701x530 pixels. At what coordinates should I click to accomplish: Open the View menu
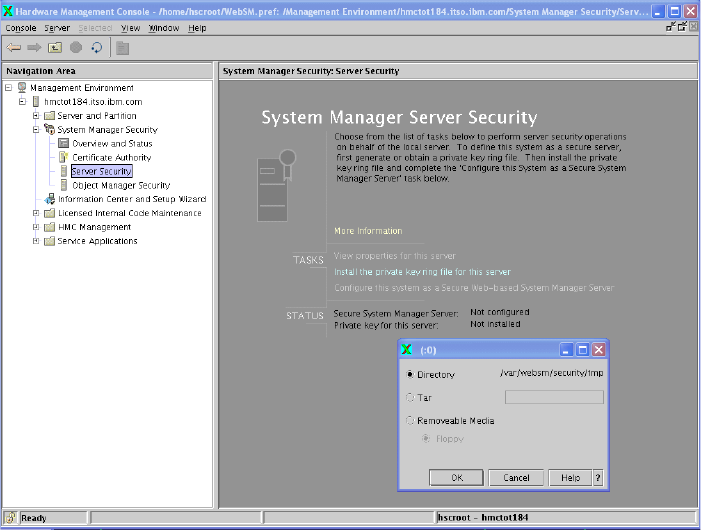tap(131, 28)
